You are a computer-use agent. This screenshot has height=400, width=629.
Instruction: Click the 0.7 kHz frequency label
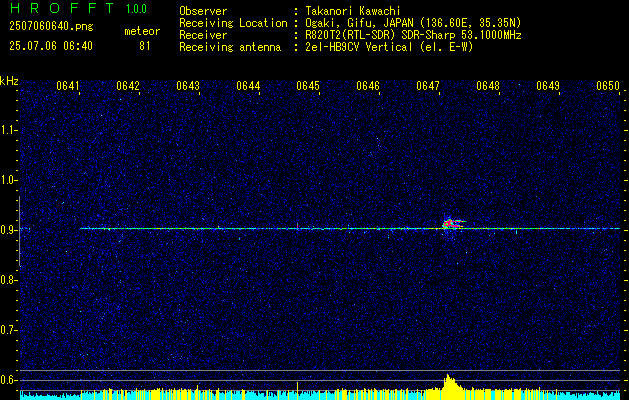tap(8, 331)
